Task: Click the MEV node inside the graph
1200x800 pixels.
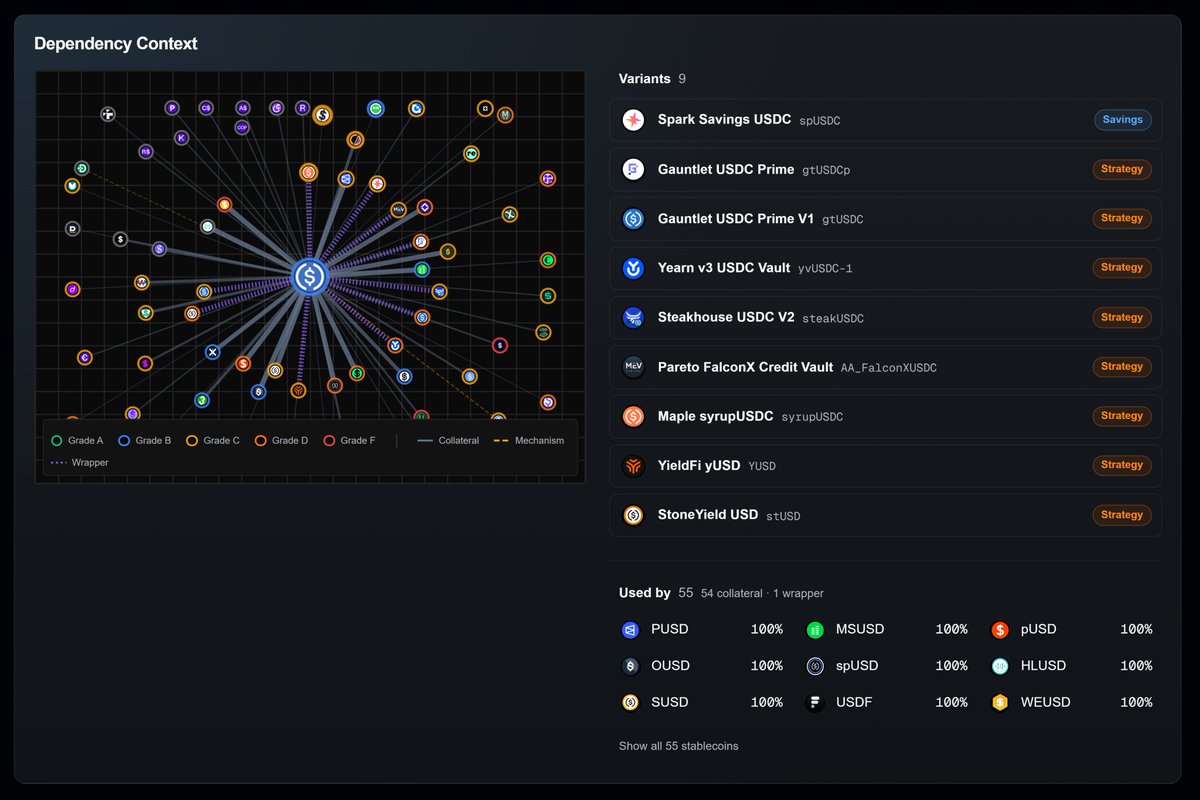Action: point(398,210)
